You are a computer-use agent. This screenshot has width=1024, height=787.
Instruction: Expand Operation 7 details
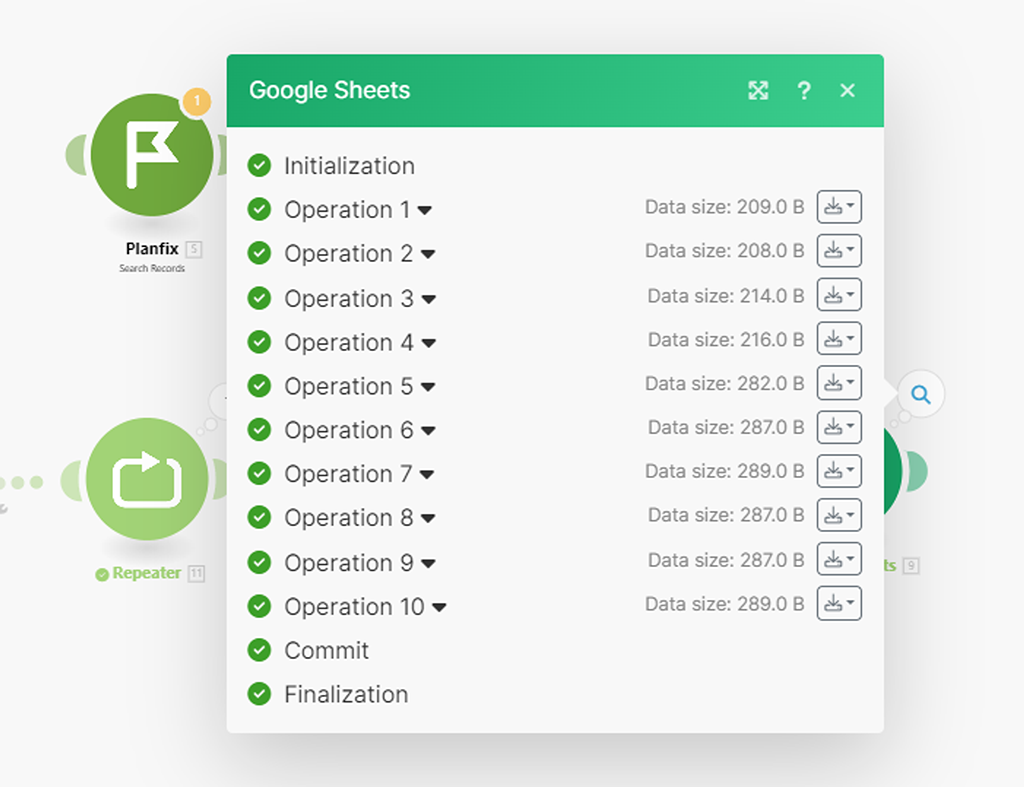point(426,474)
